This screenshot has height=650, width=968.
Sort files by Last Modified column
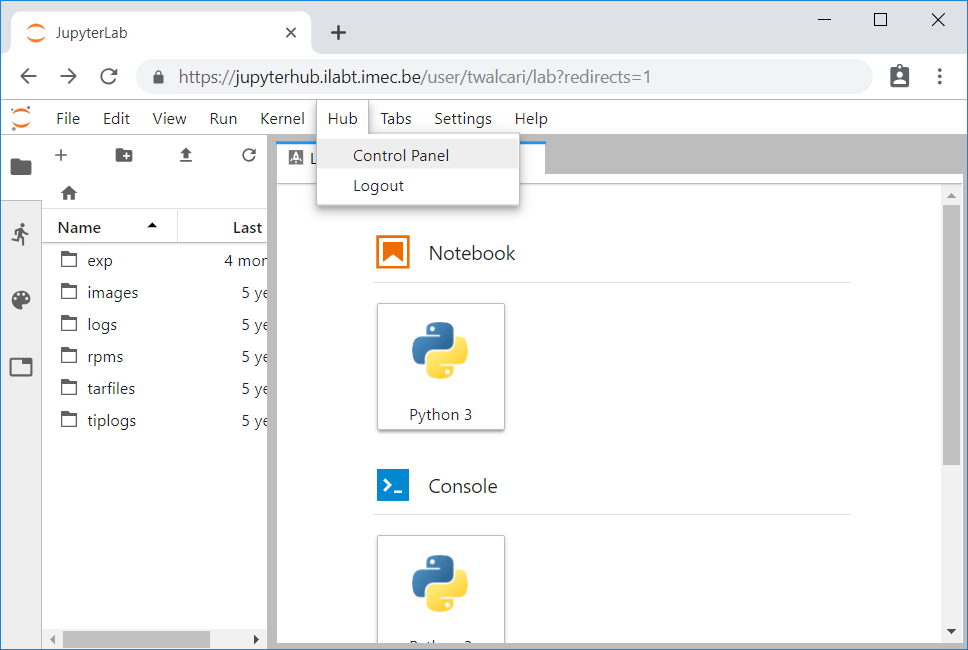pos(223,227)
